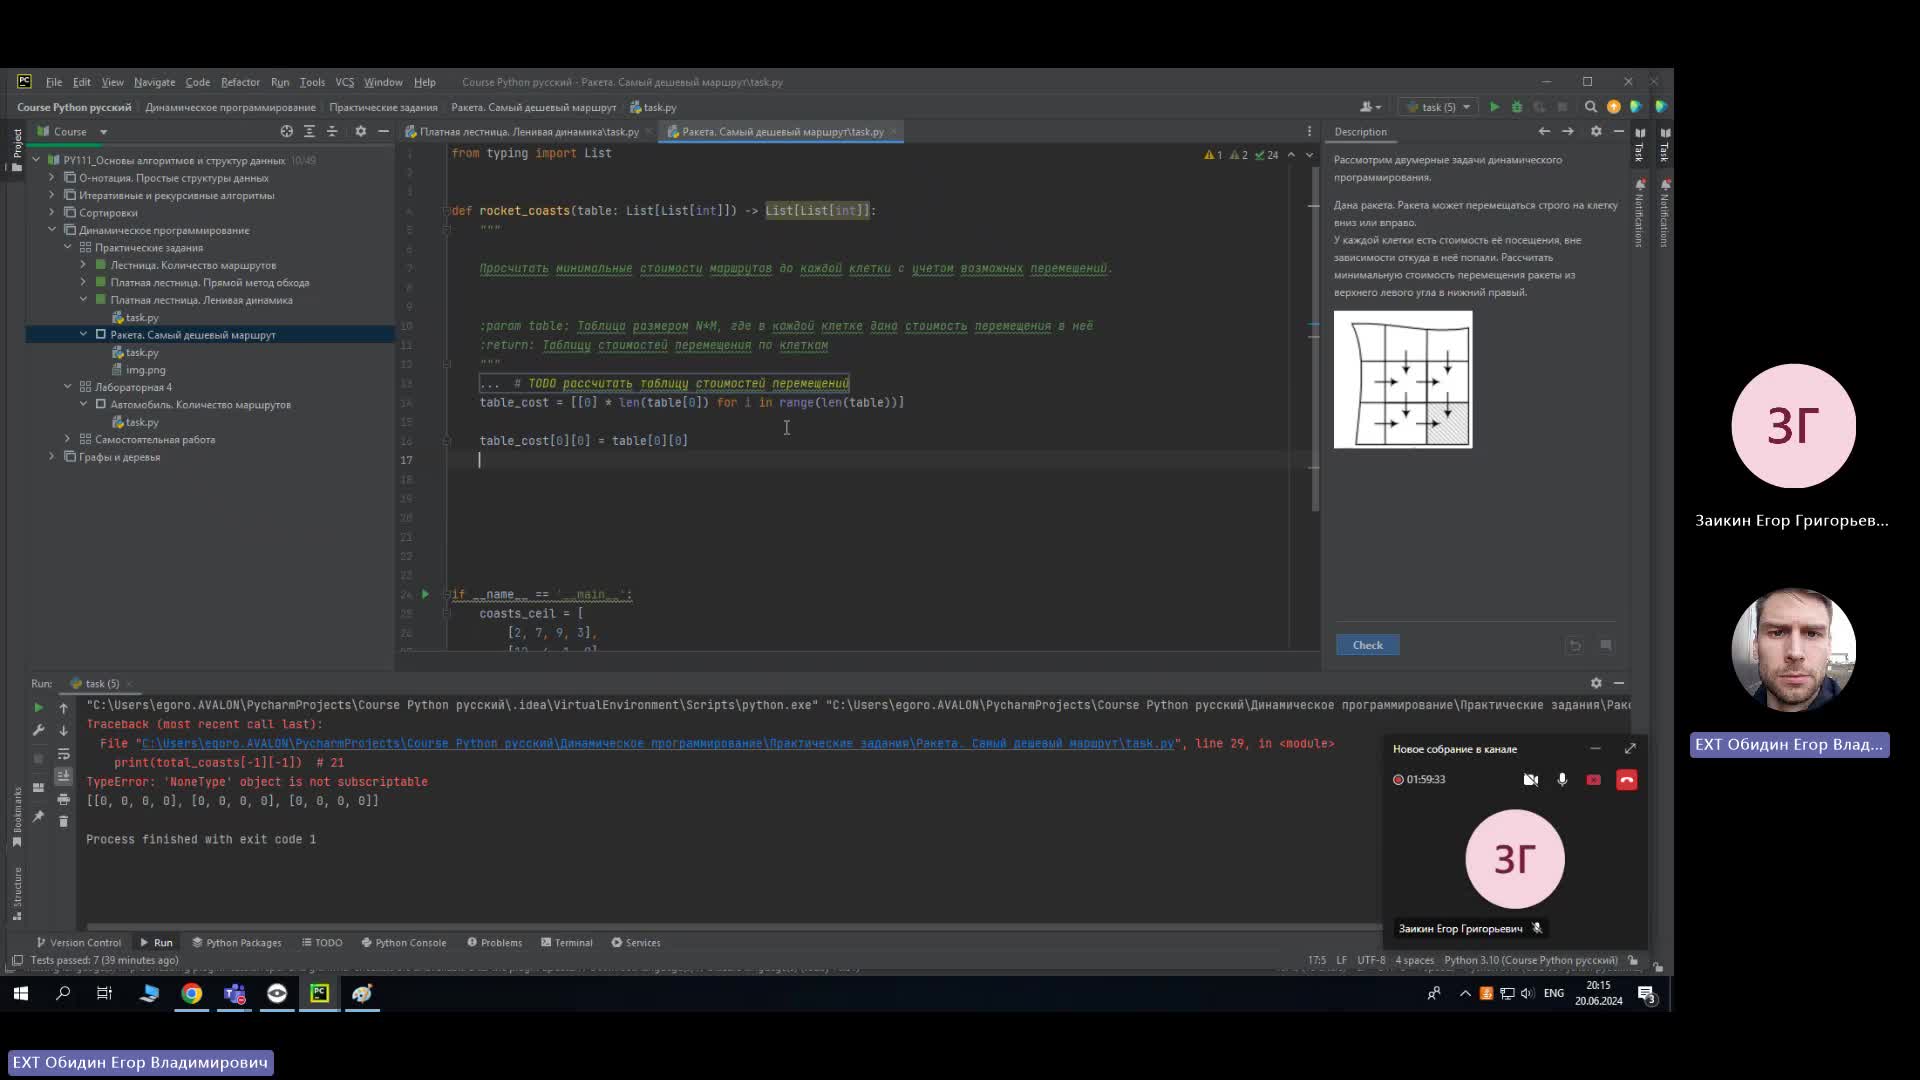Toggle microphone in meeting popup

(1562, 780)
